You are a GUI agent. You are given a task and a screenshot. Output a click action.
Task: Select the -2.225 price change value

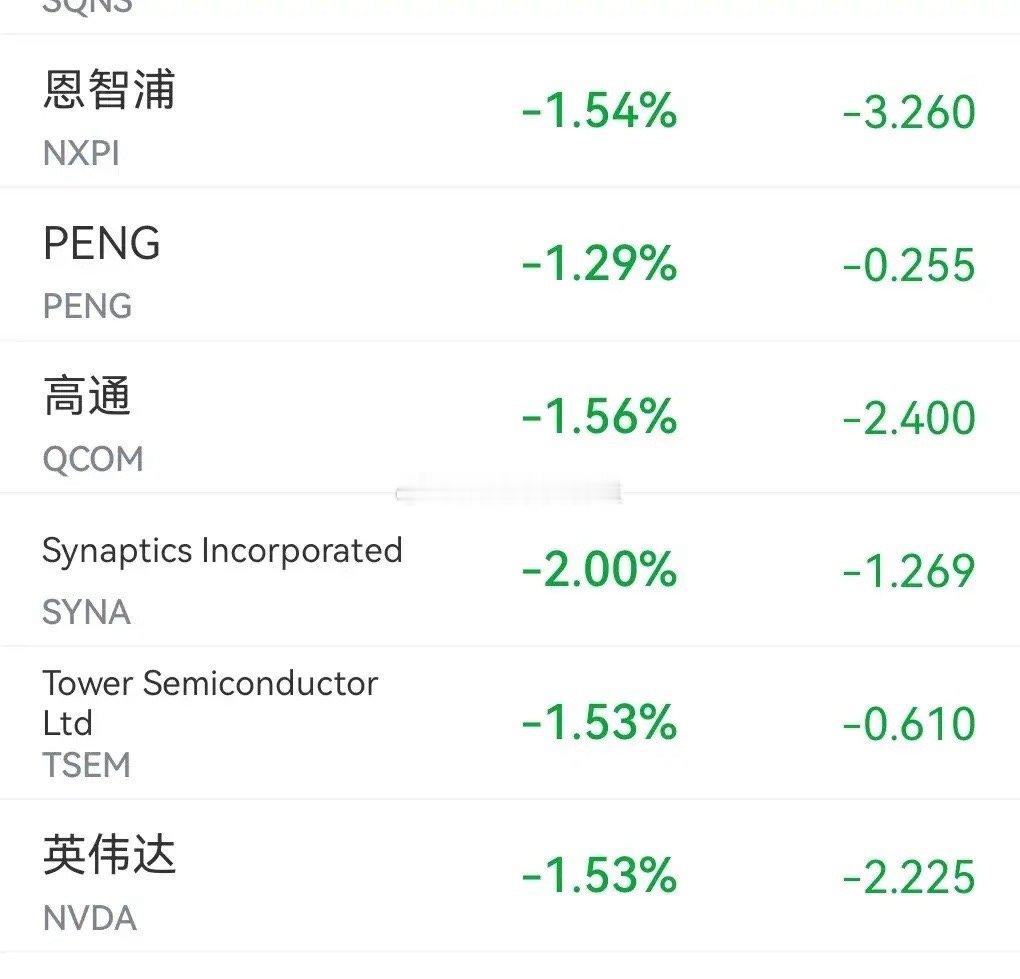909,877
